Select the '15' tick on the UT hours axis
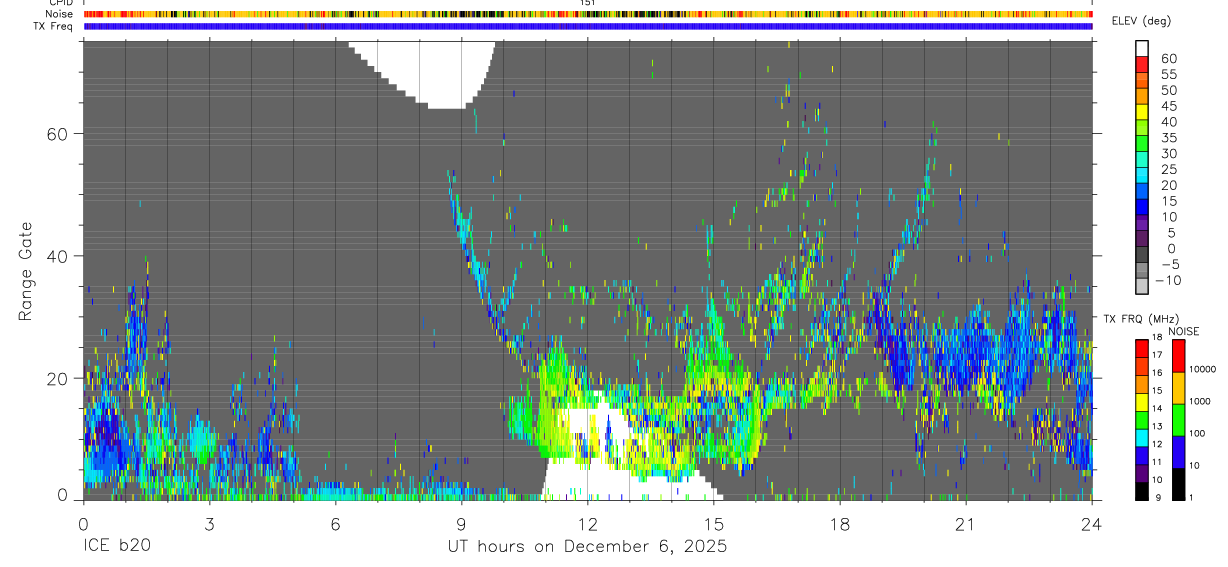The image size is (1228, 567). pyautogui.click(x=713, y=525)
